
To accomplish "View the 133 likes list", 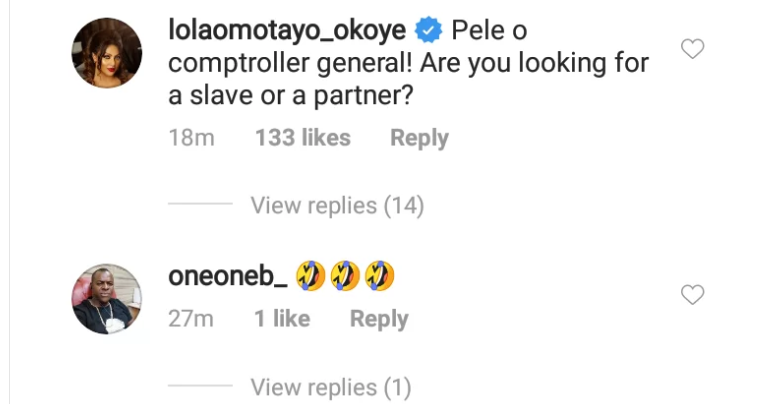I will tap(303, 138).
